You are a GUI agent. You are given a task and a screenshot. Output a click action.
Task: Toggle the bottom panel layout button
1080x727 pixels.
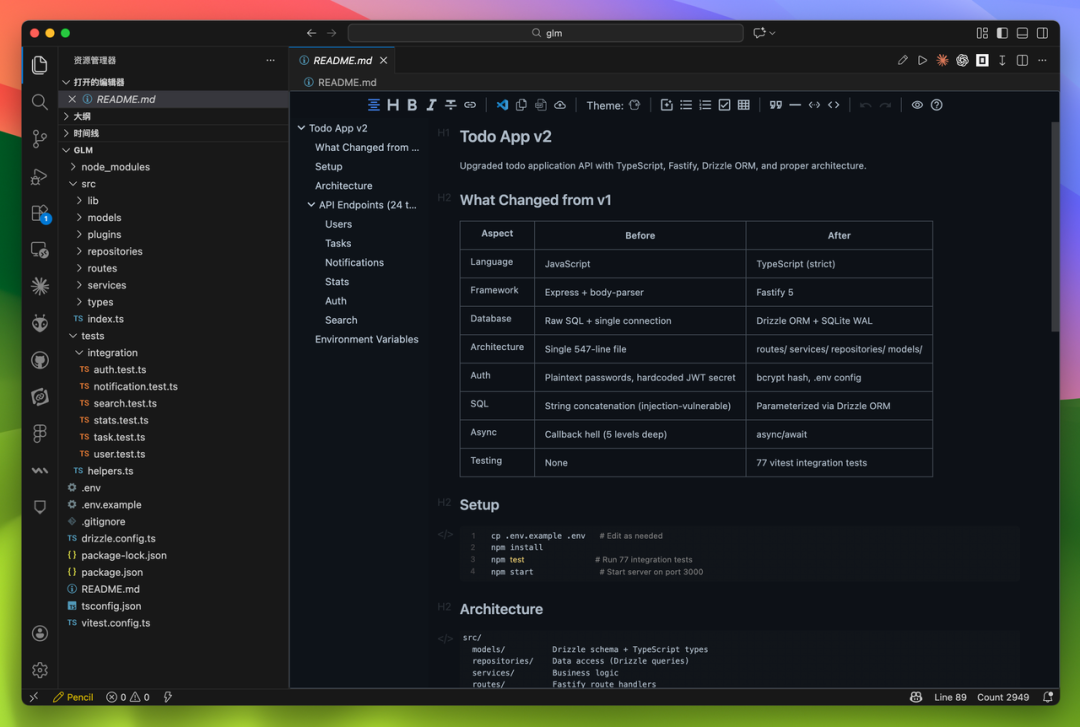pos(1022,33)
